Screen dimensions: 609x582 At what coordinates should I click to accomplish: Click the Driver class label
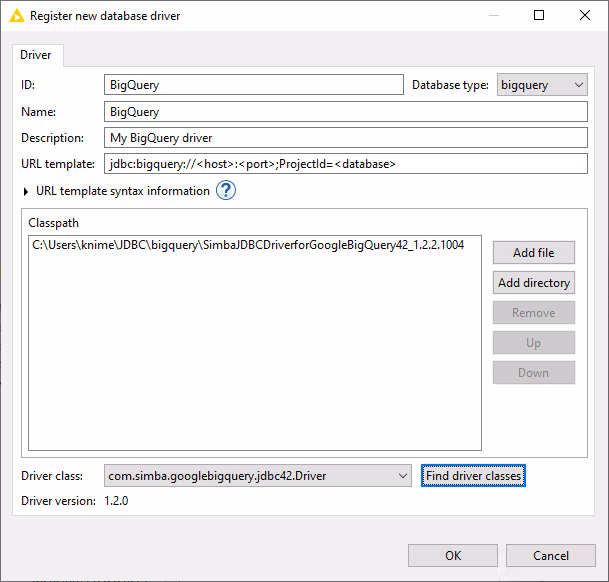[x=52, y=476]
